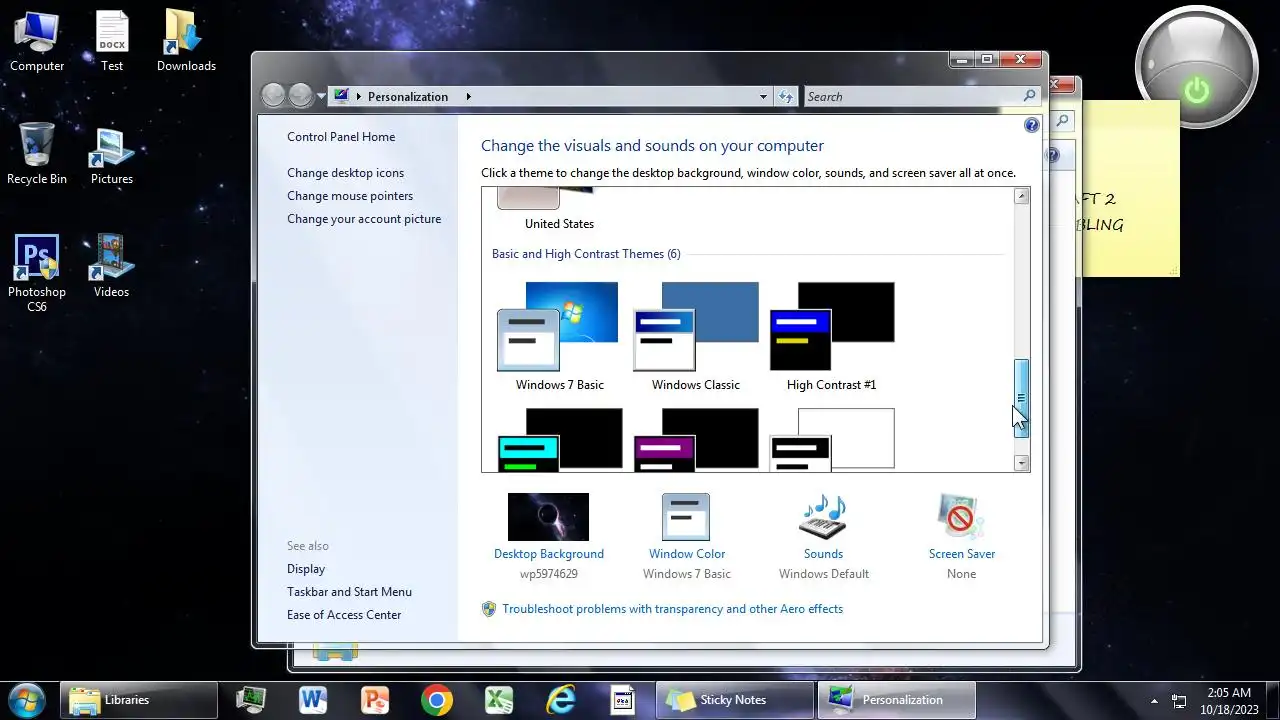Open the Personalization help question-mark icon
This screenshot has width=1280, height=720.
[x=1032, y=125]
